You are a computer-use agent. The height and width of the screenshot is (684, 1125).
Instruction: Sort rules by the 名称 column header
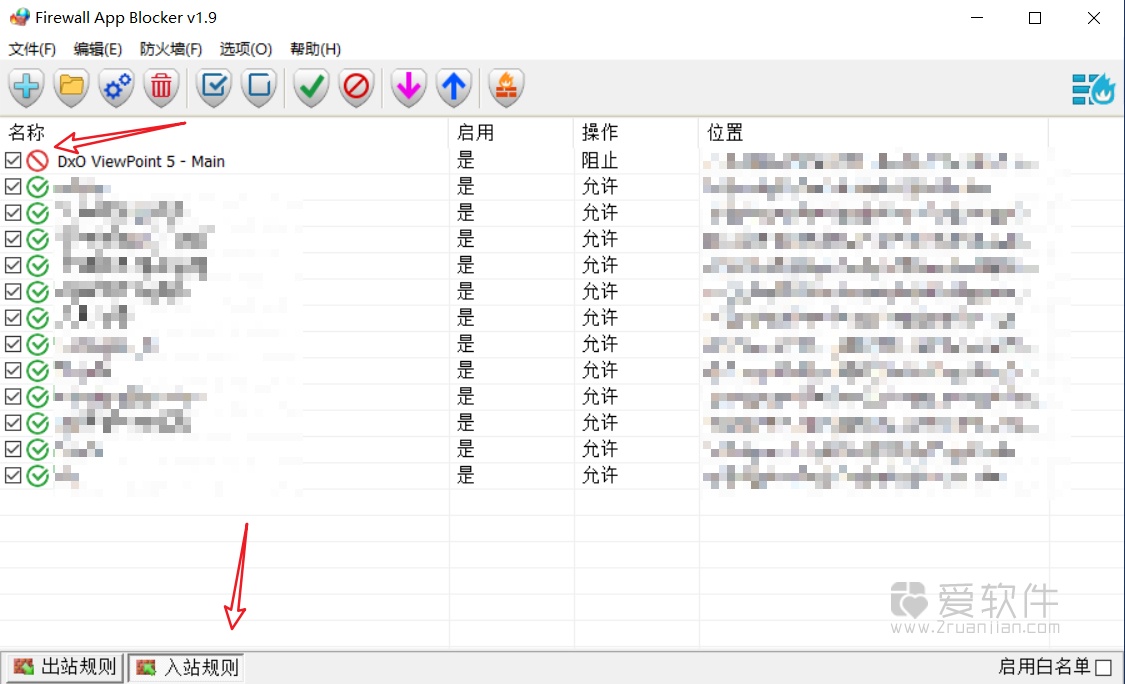pyautogui.click(x=27, y=131)
